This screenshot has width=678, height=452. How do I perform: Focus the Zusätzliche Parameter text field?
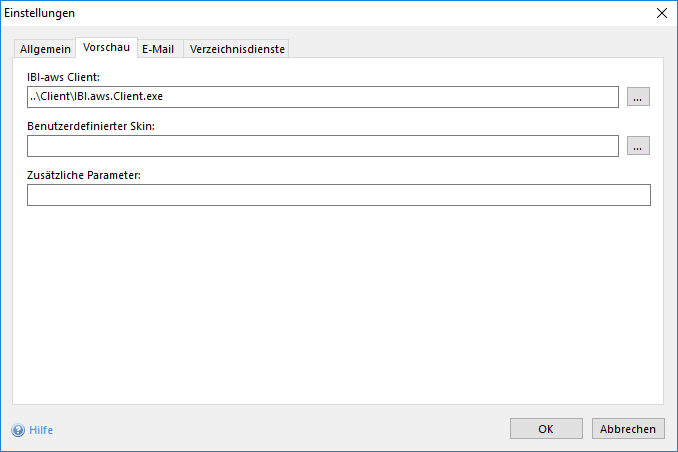tap(338, 195)
